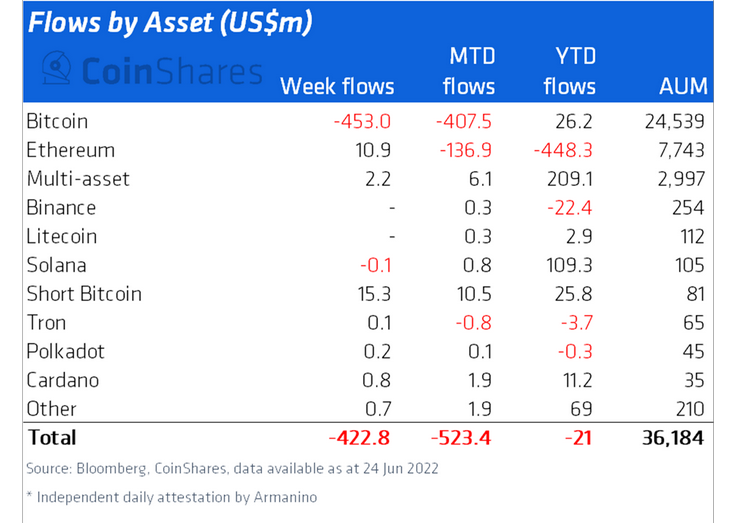This screenshot has height=523, width=738.
Task: Click the Tron row label
Action: pos(49,323)
